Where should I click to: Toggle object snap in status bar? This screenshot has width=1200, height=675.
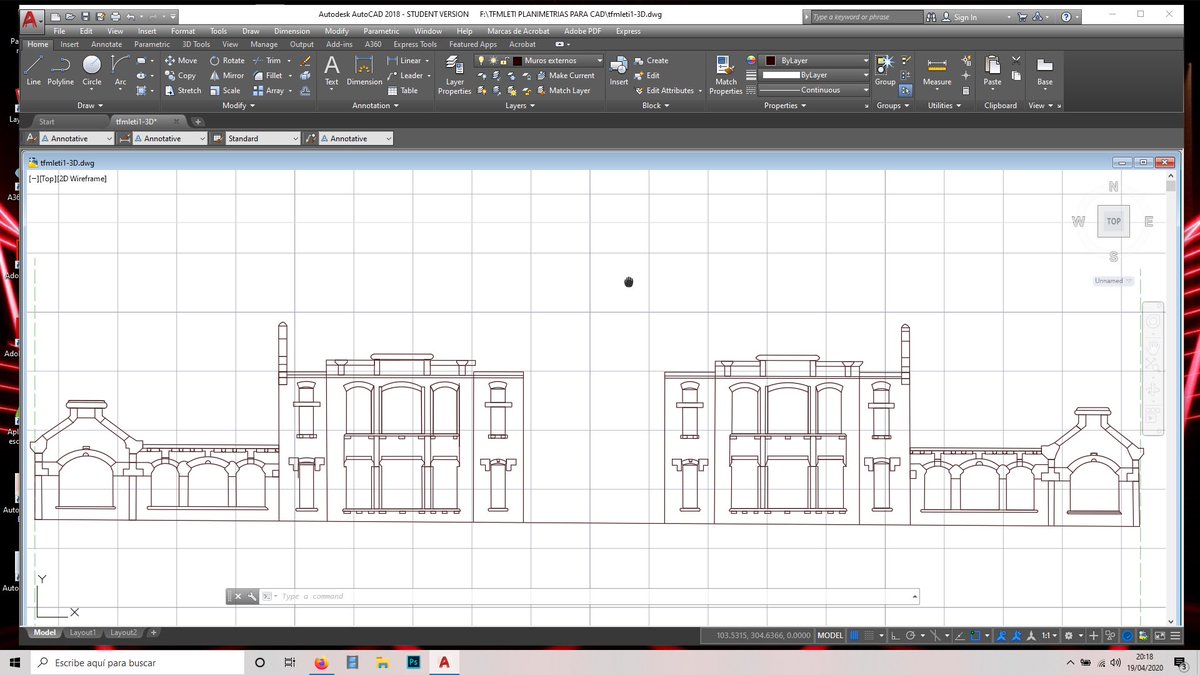[975, 635]
